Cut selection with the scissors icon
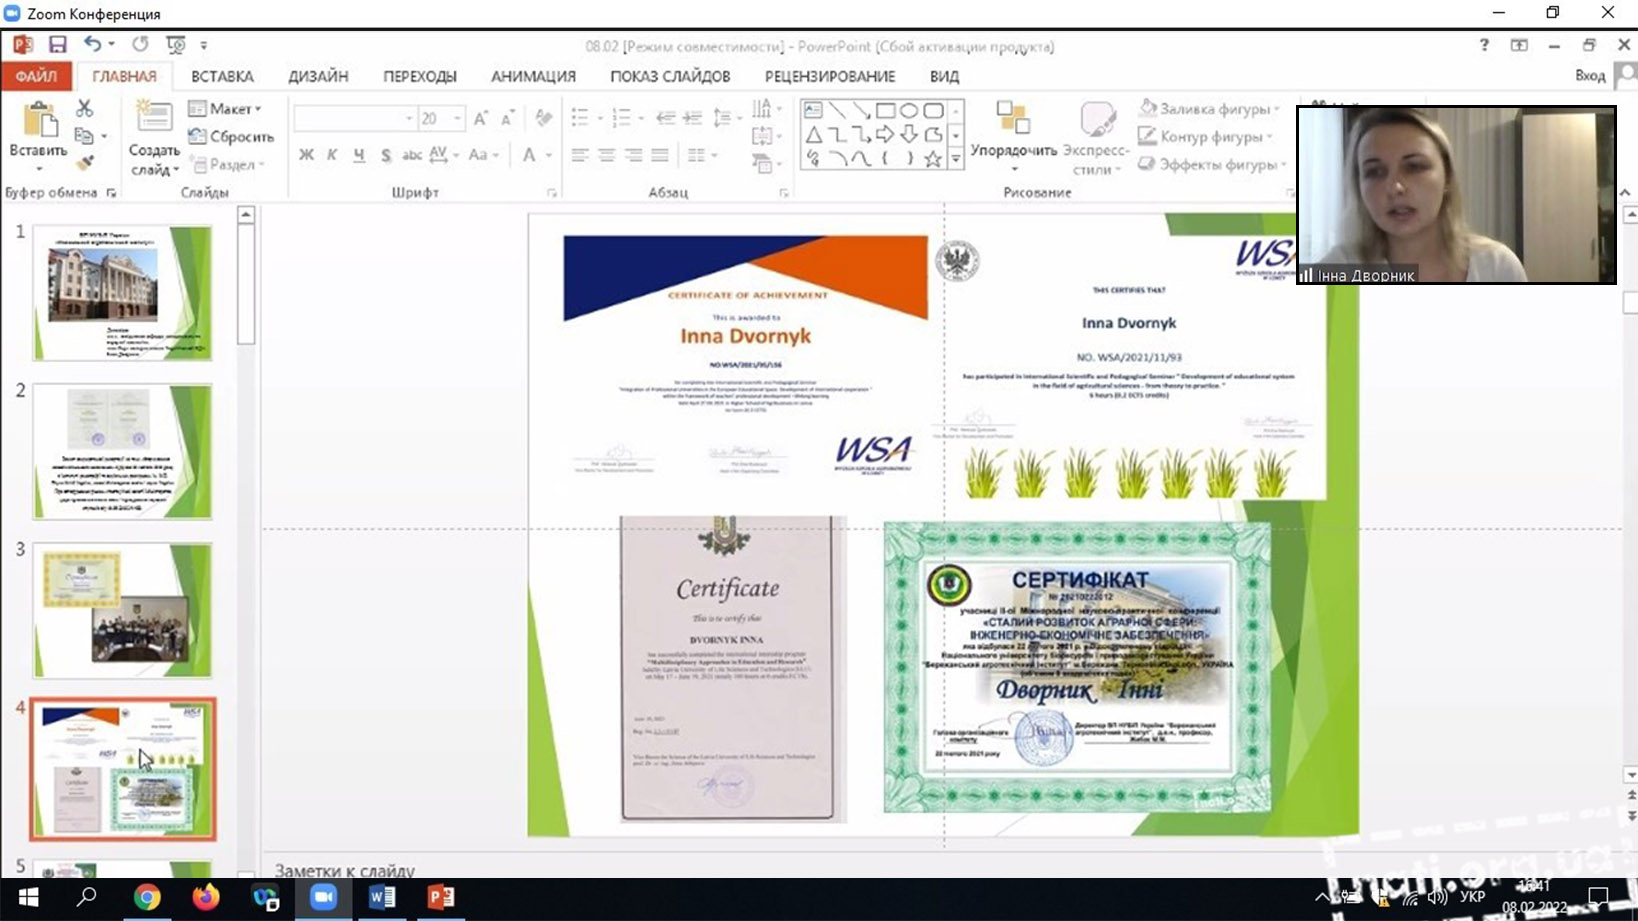 tap(85, 108)
